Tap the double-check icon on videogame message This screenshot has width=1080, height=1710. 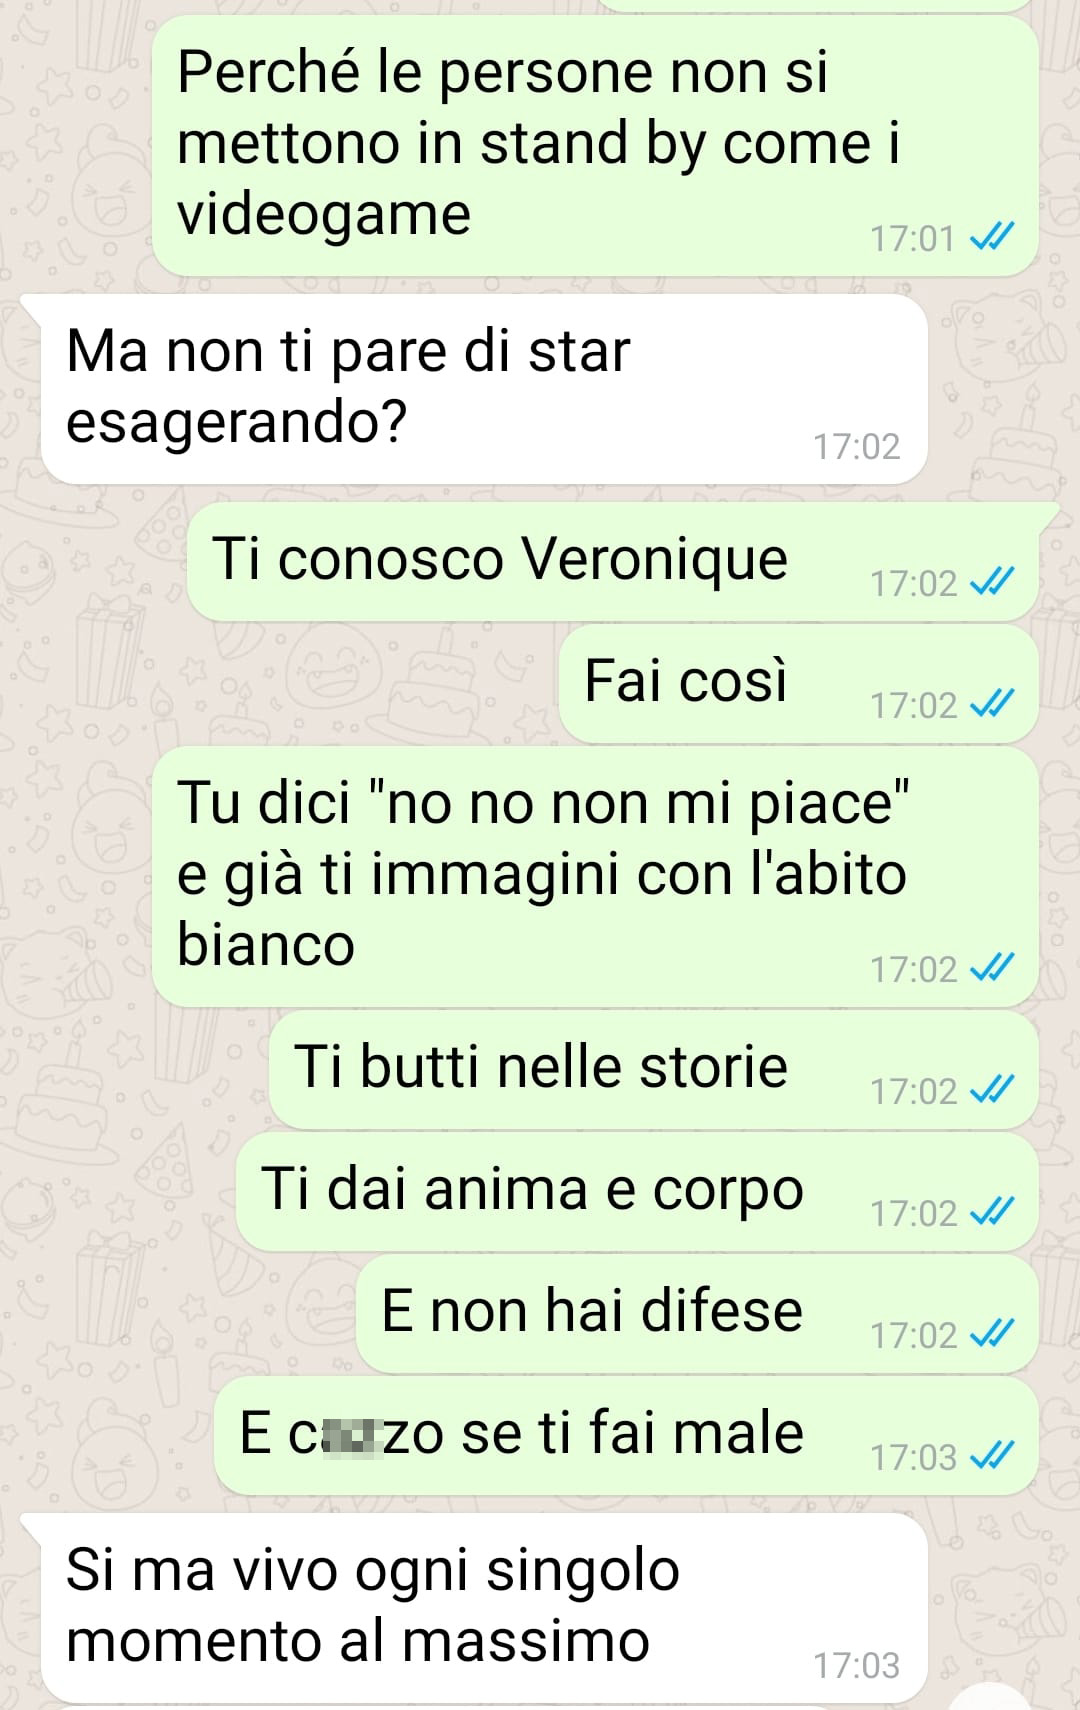992,237
